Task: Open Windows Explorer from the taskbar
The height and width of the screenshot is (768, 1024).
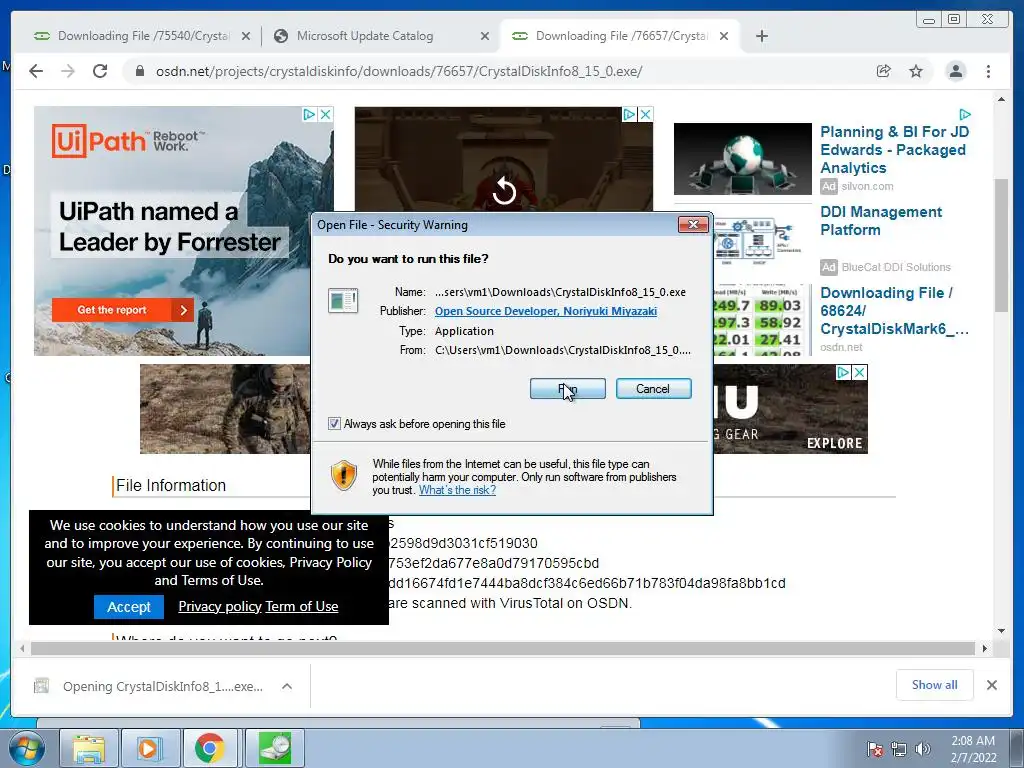Action: coord(88,748)
